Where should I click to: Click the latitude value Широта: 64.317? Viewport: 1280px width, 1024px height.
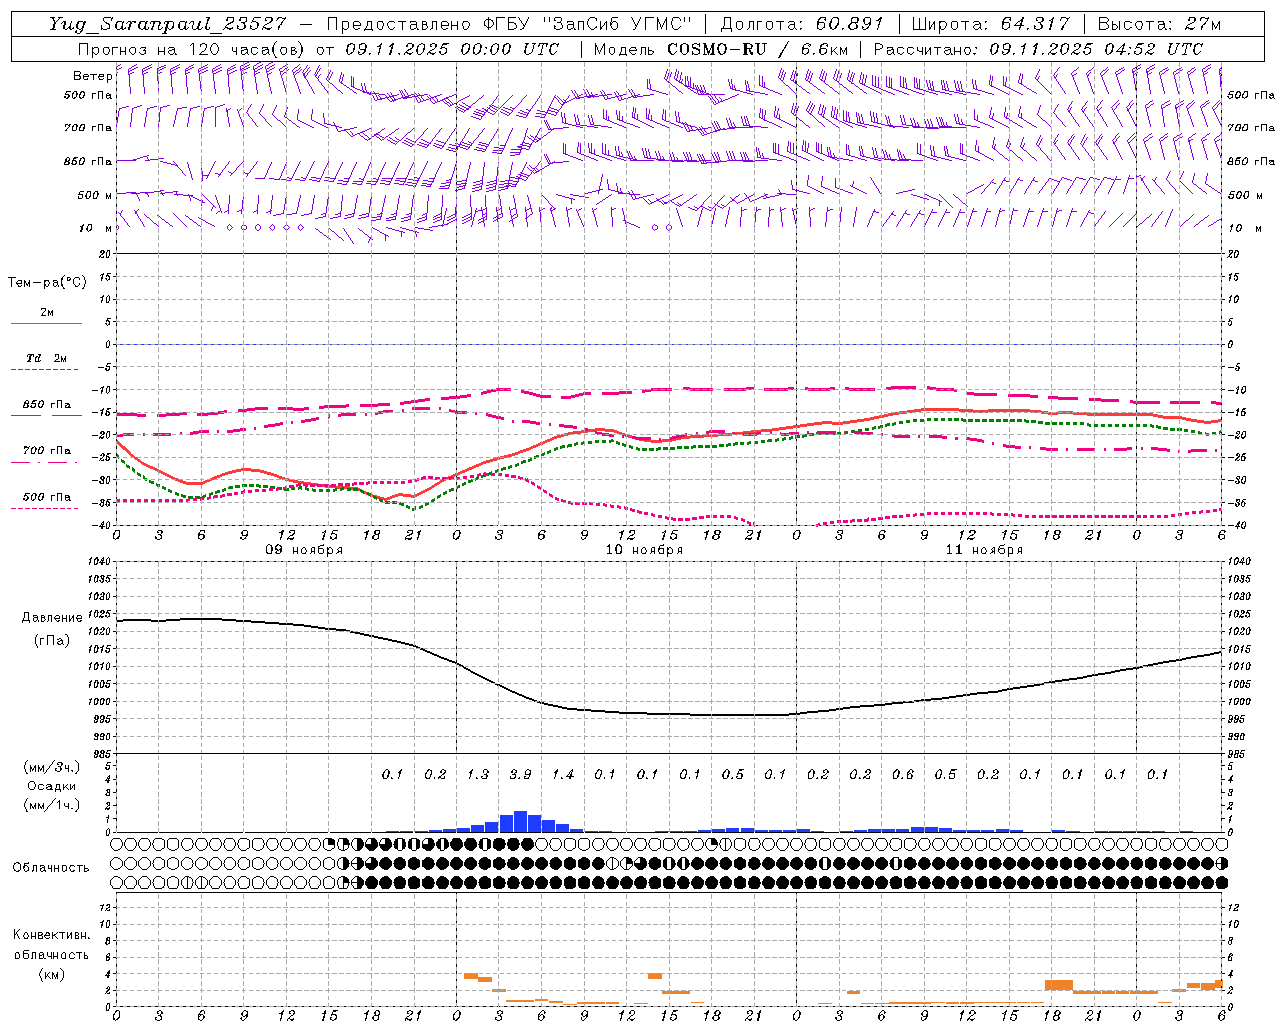(x=991, y=24)
